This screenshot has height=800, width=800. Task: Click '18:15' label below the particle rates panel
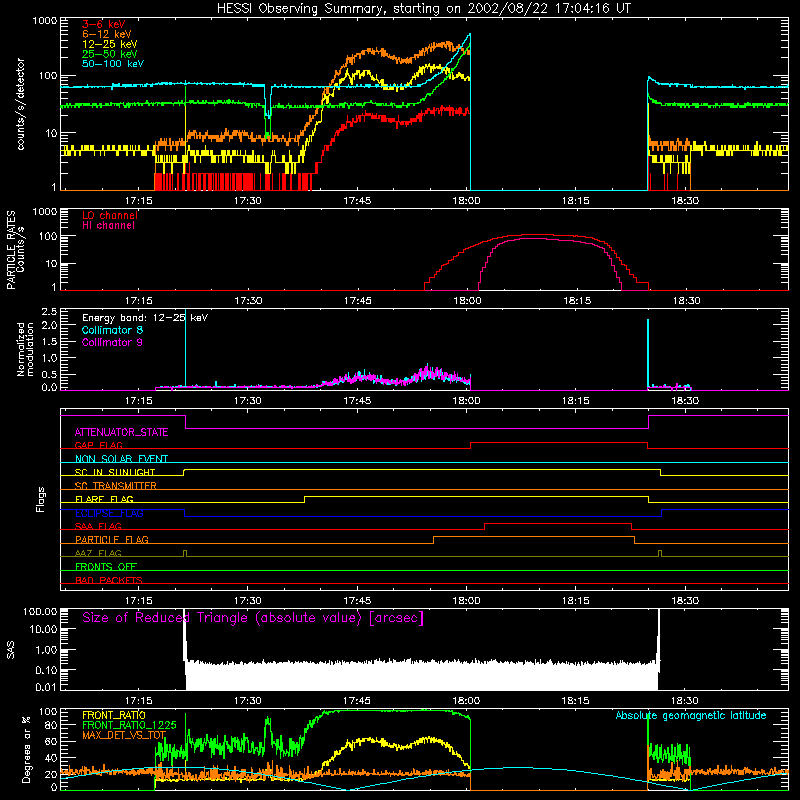(577, 301)
